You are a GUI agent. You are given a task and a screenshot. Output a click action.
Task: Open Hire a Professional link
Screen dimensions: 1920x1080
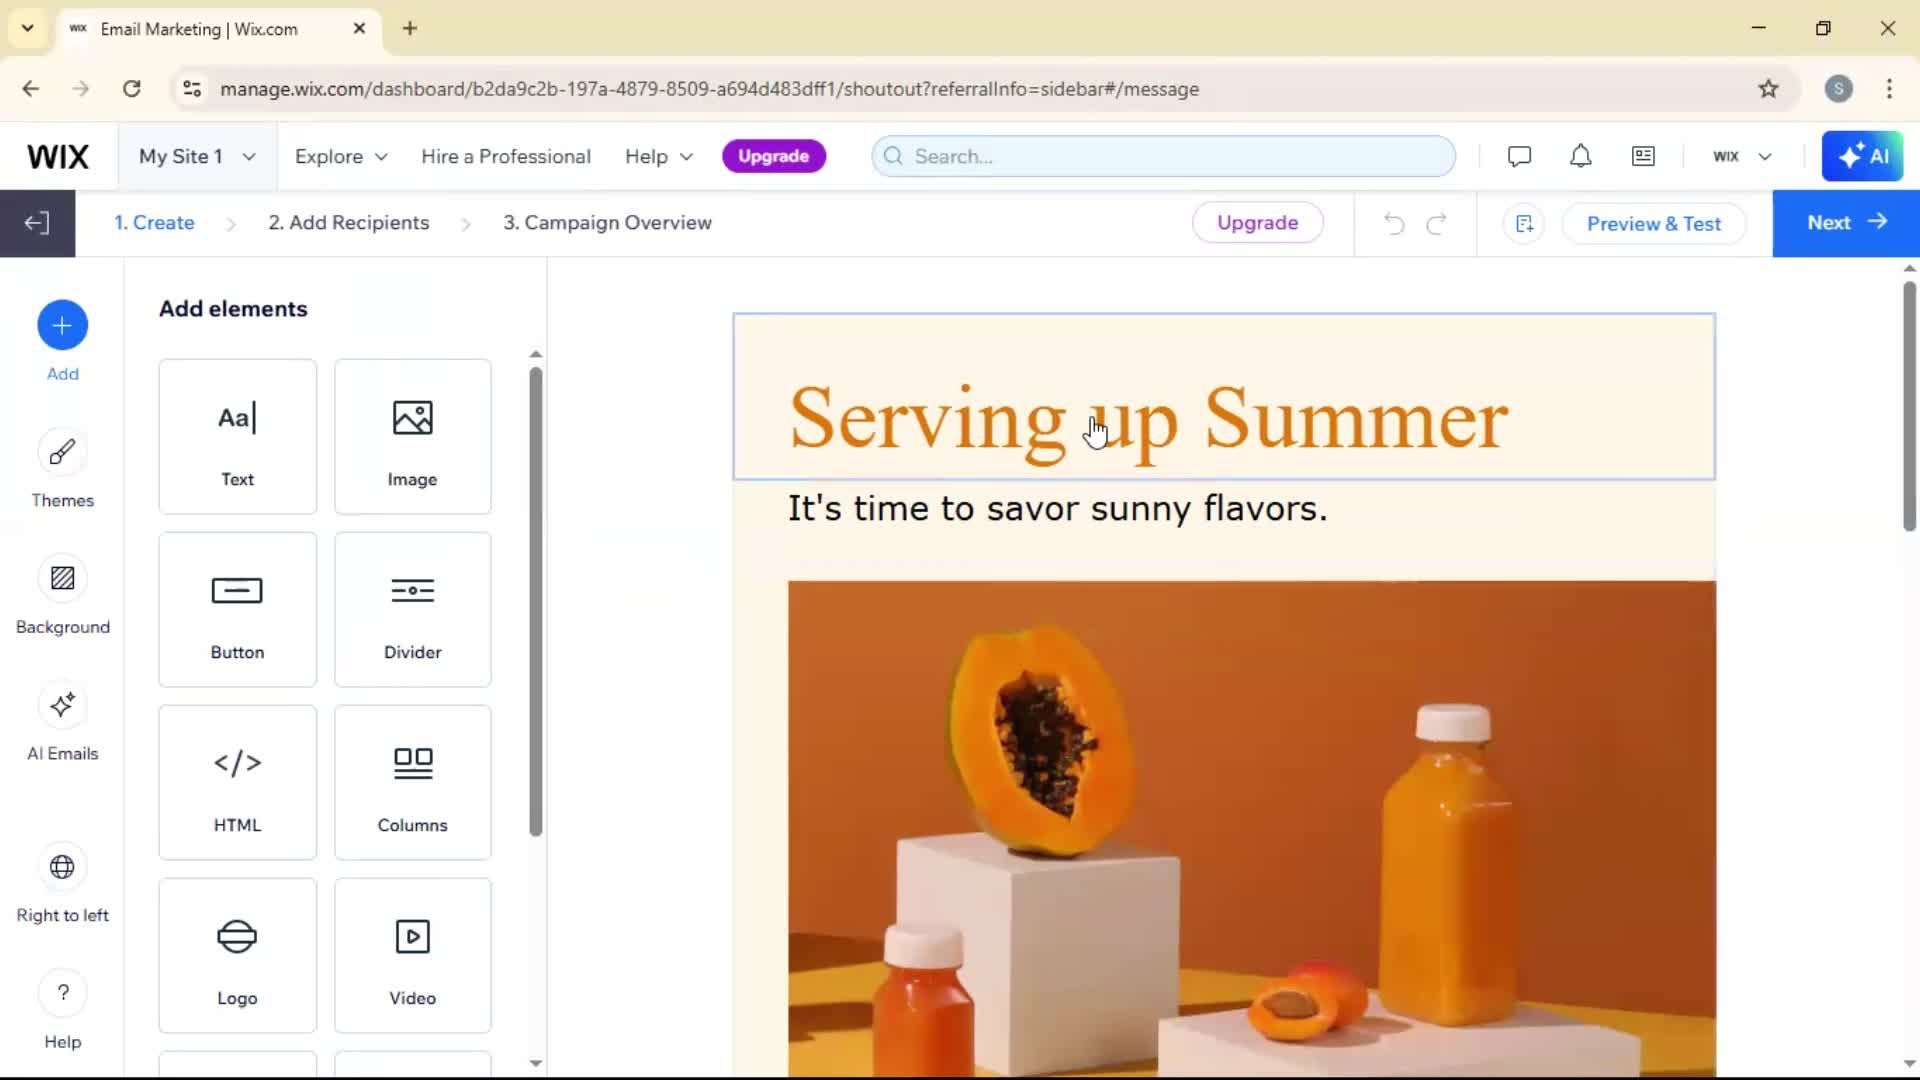pos(506,156)
